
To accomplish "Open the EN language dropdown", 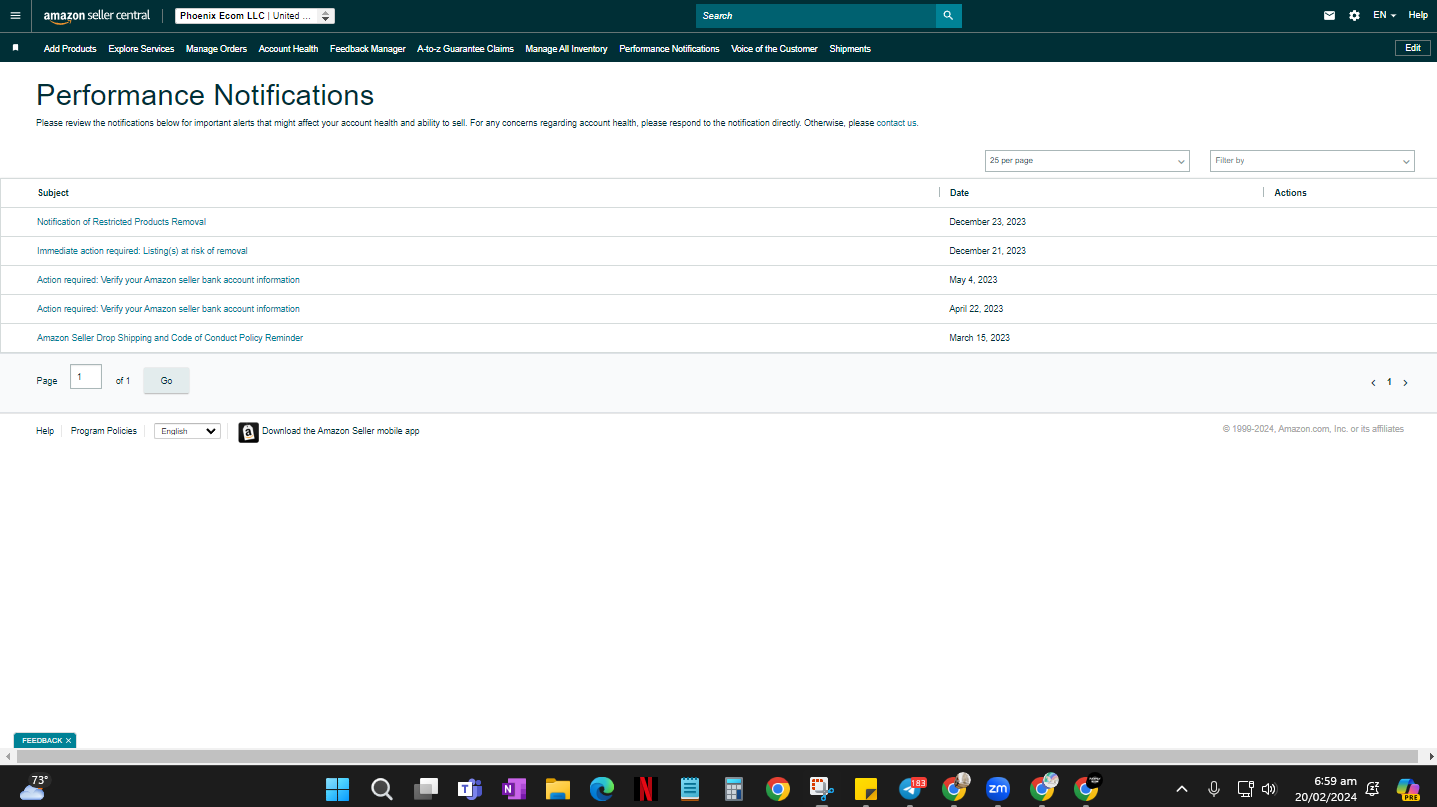I will [x=1384, y=16].
